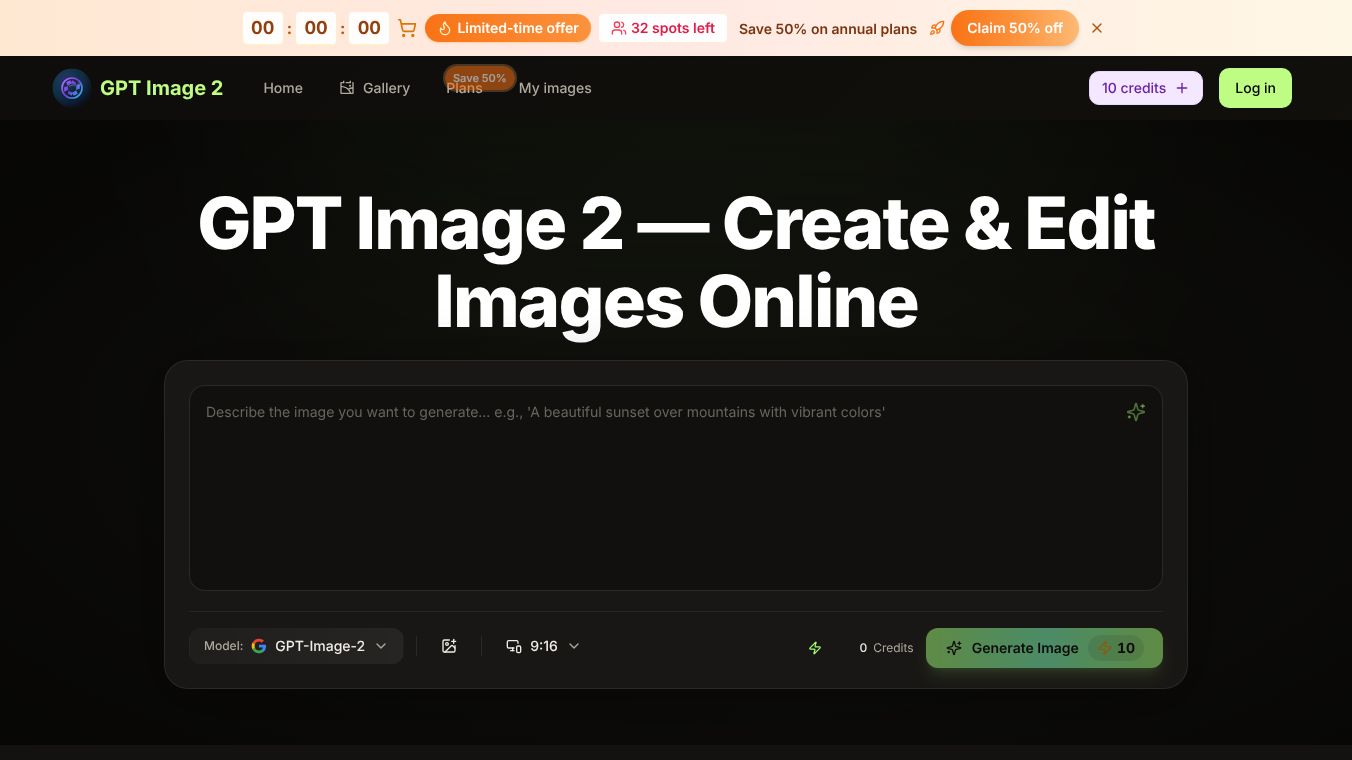Click the Log in button
The height and width of the screenshot is (760, 1352).
click(1255, 88)
